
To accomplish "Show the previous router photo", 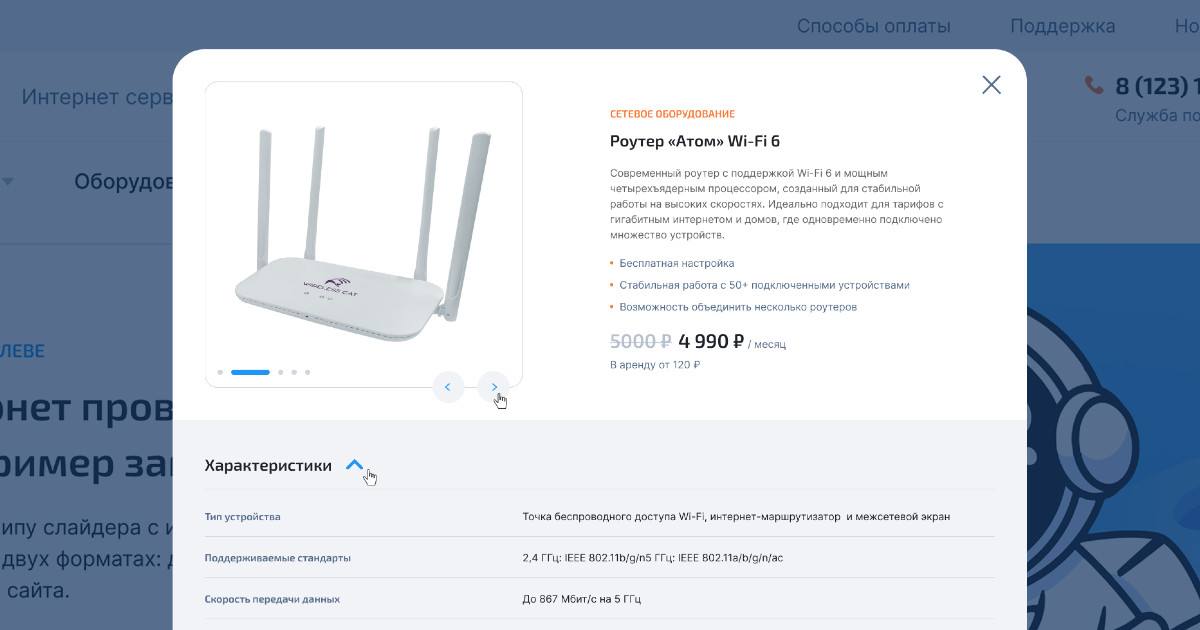I will click(x=448, y=386).
